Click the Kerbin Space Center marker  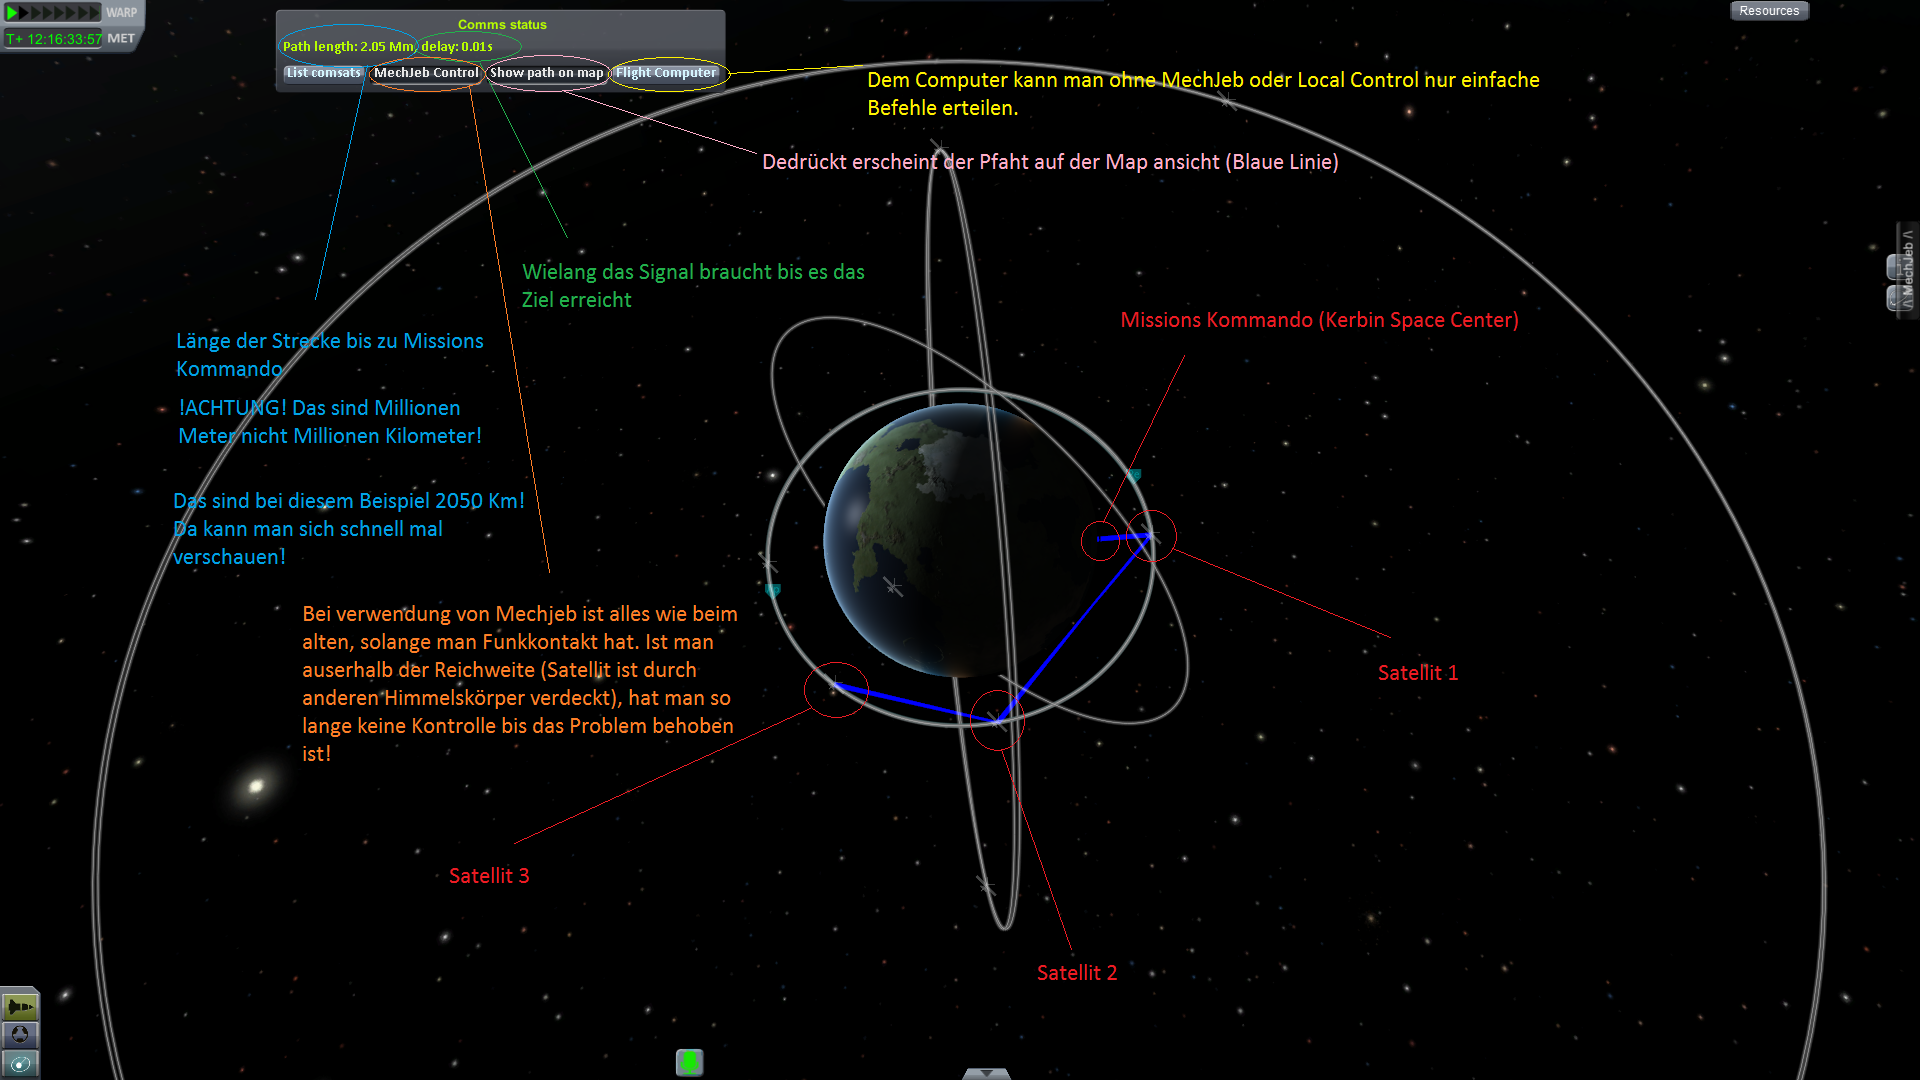click(1100, 540)
